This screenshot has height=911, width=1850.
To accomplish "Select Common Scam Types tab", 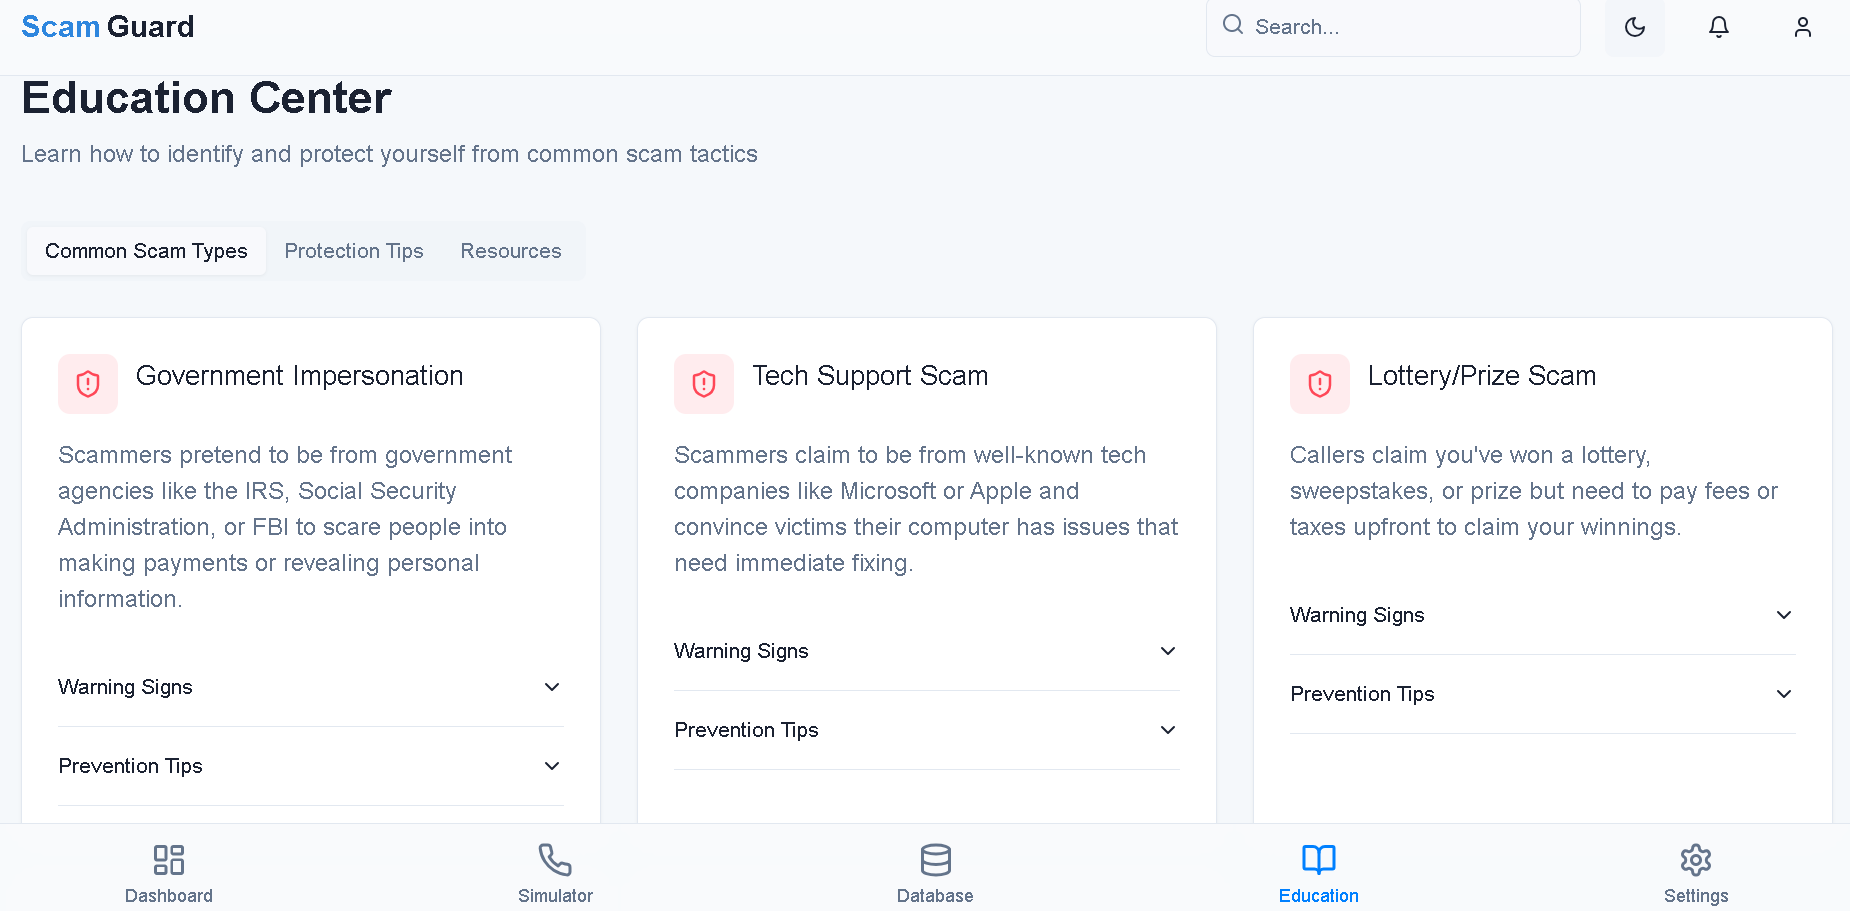I will coord(146,251).
